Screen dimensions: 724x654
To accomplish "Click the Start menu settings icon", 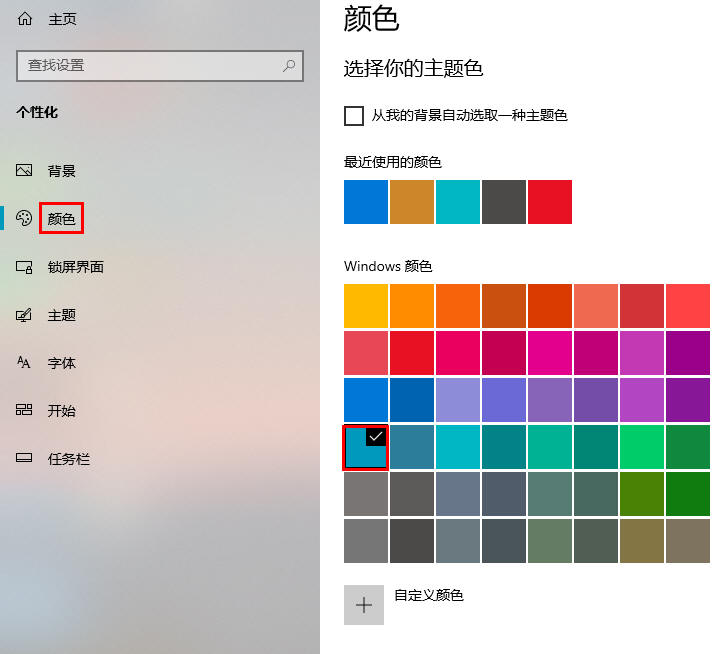I will click(x=25, y=411).
